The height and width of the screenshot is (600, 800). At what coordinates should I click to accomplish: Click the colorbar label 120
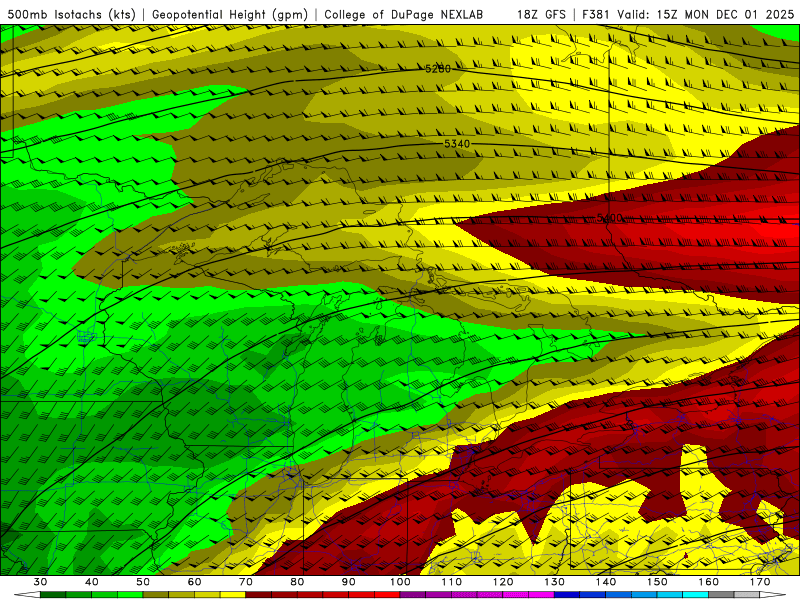pos(503,582)
